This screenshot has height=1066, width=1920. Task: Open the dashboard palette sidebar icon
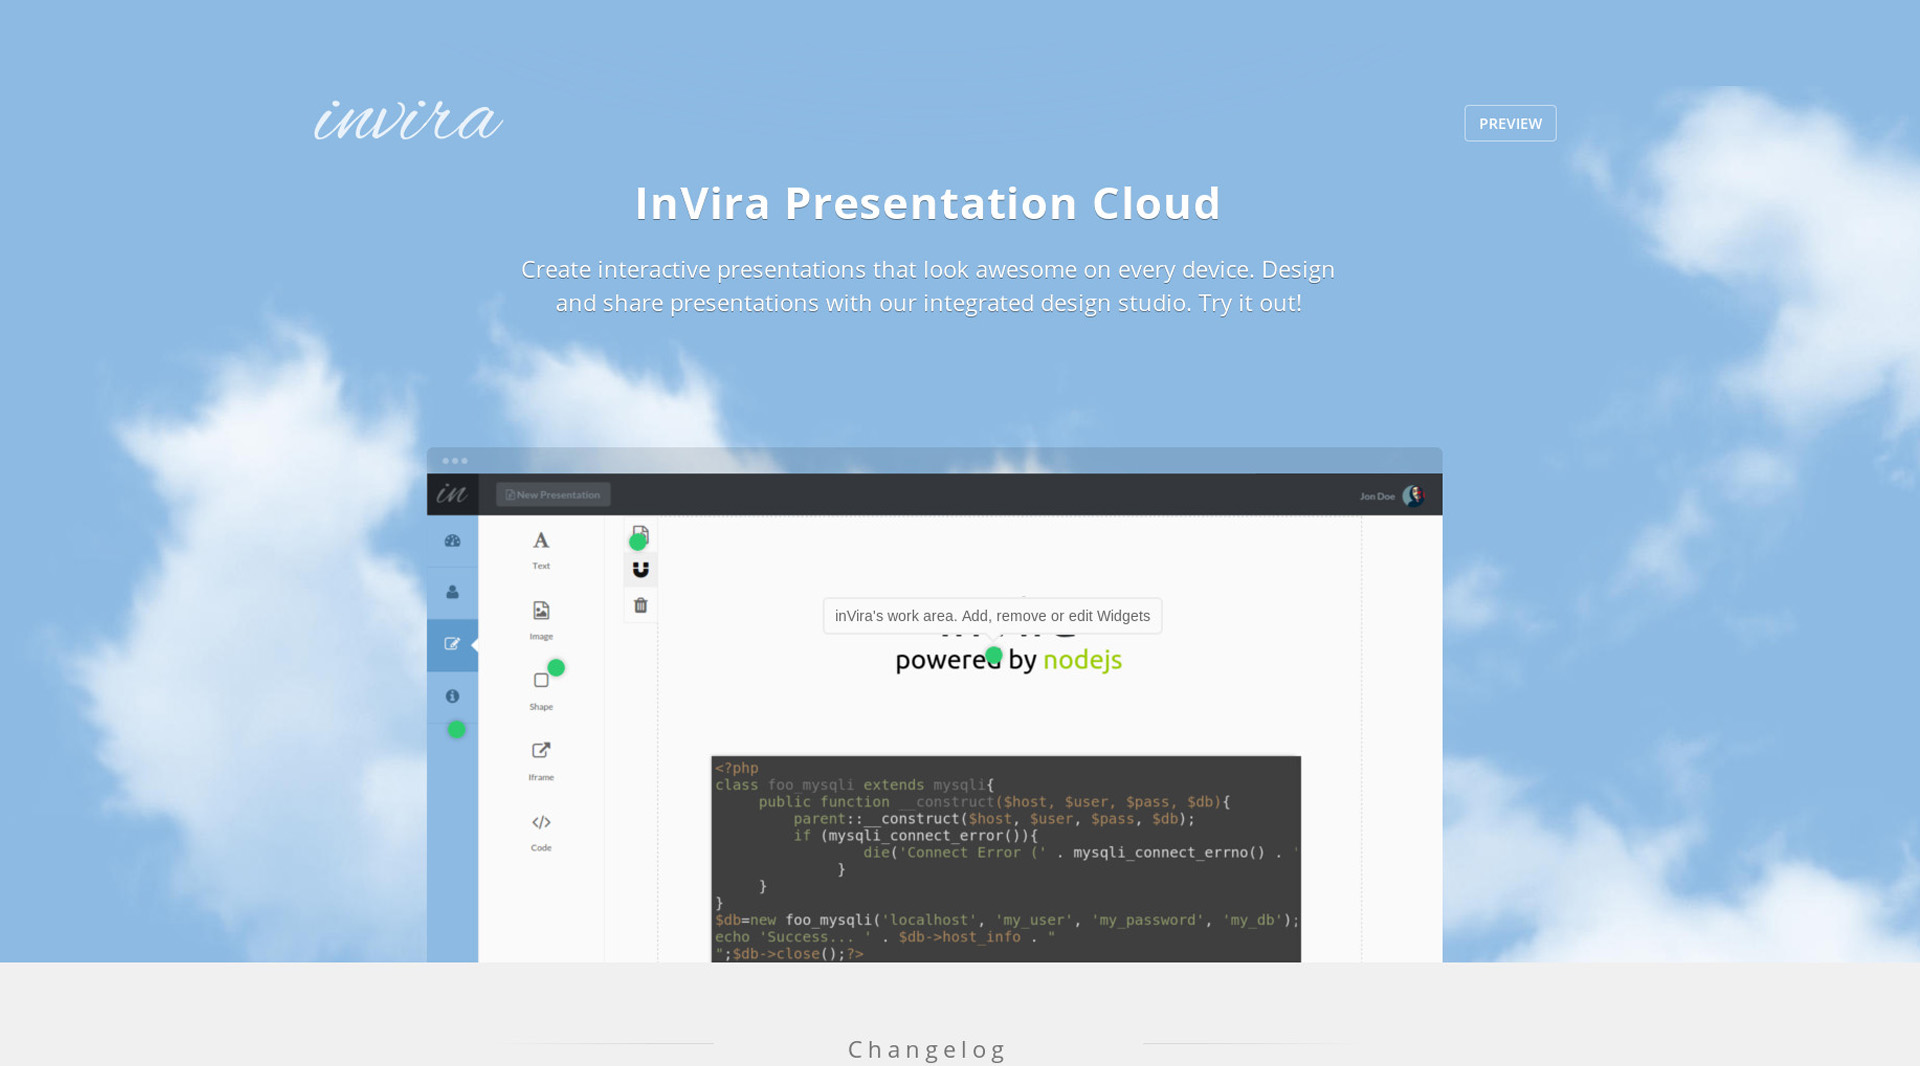(452, 541)
